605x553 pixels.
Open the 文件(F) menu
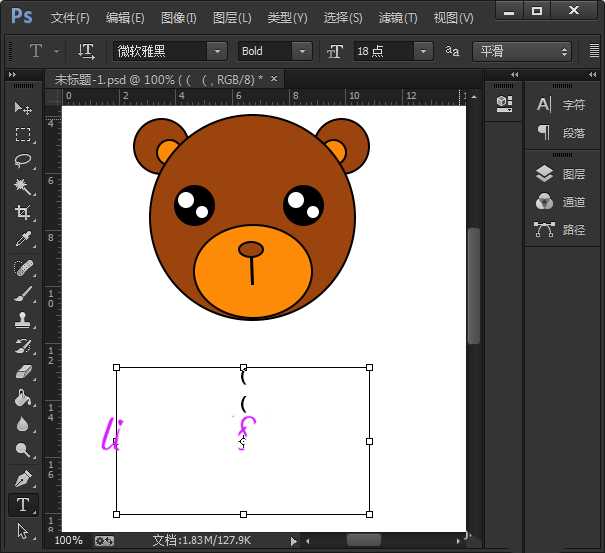pos(70,18)
